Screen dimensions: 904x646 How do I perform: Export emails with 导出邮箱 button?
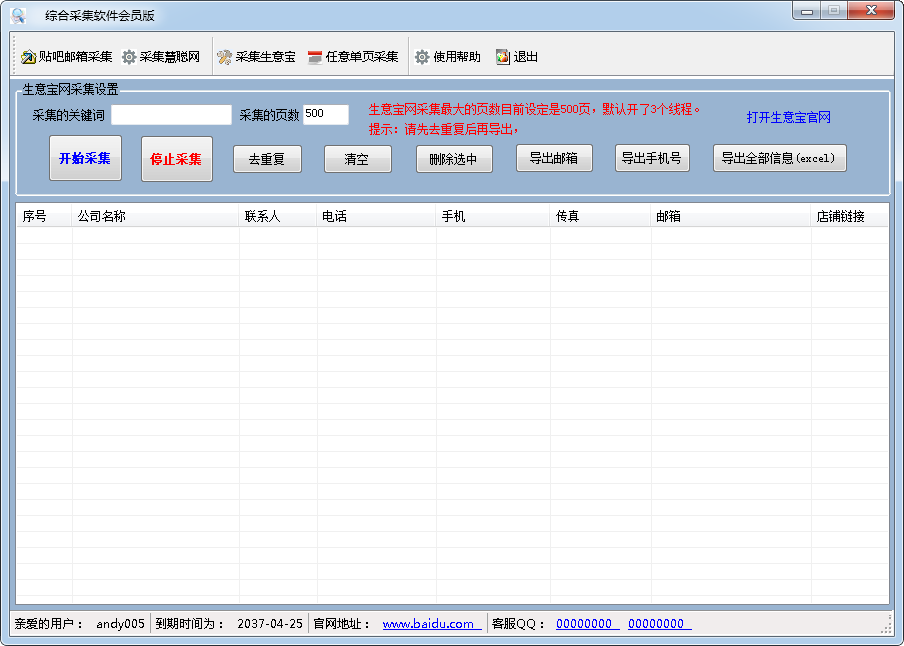(554, 158)
